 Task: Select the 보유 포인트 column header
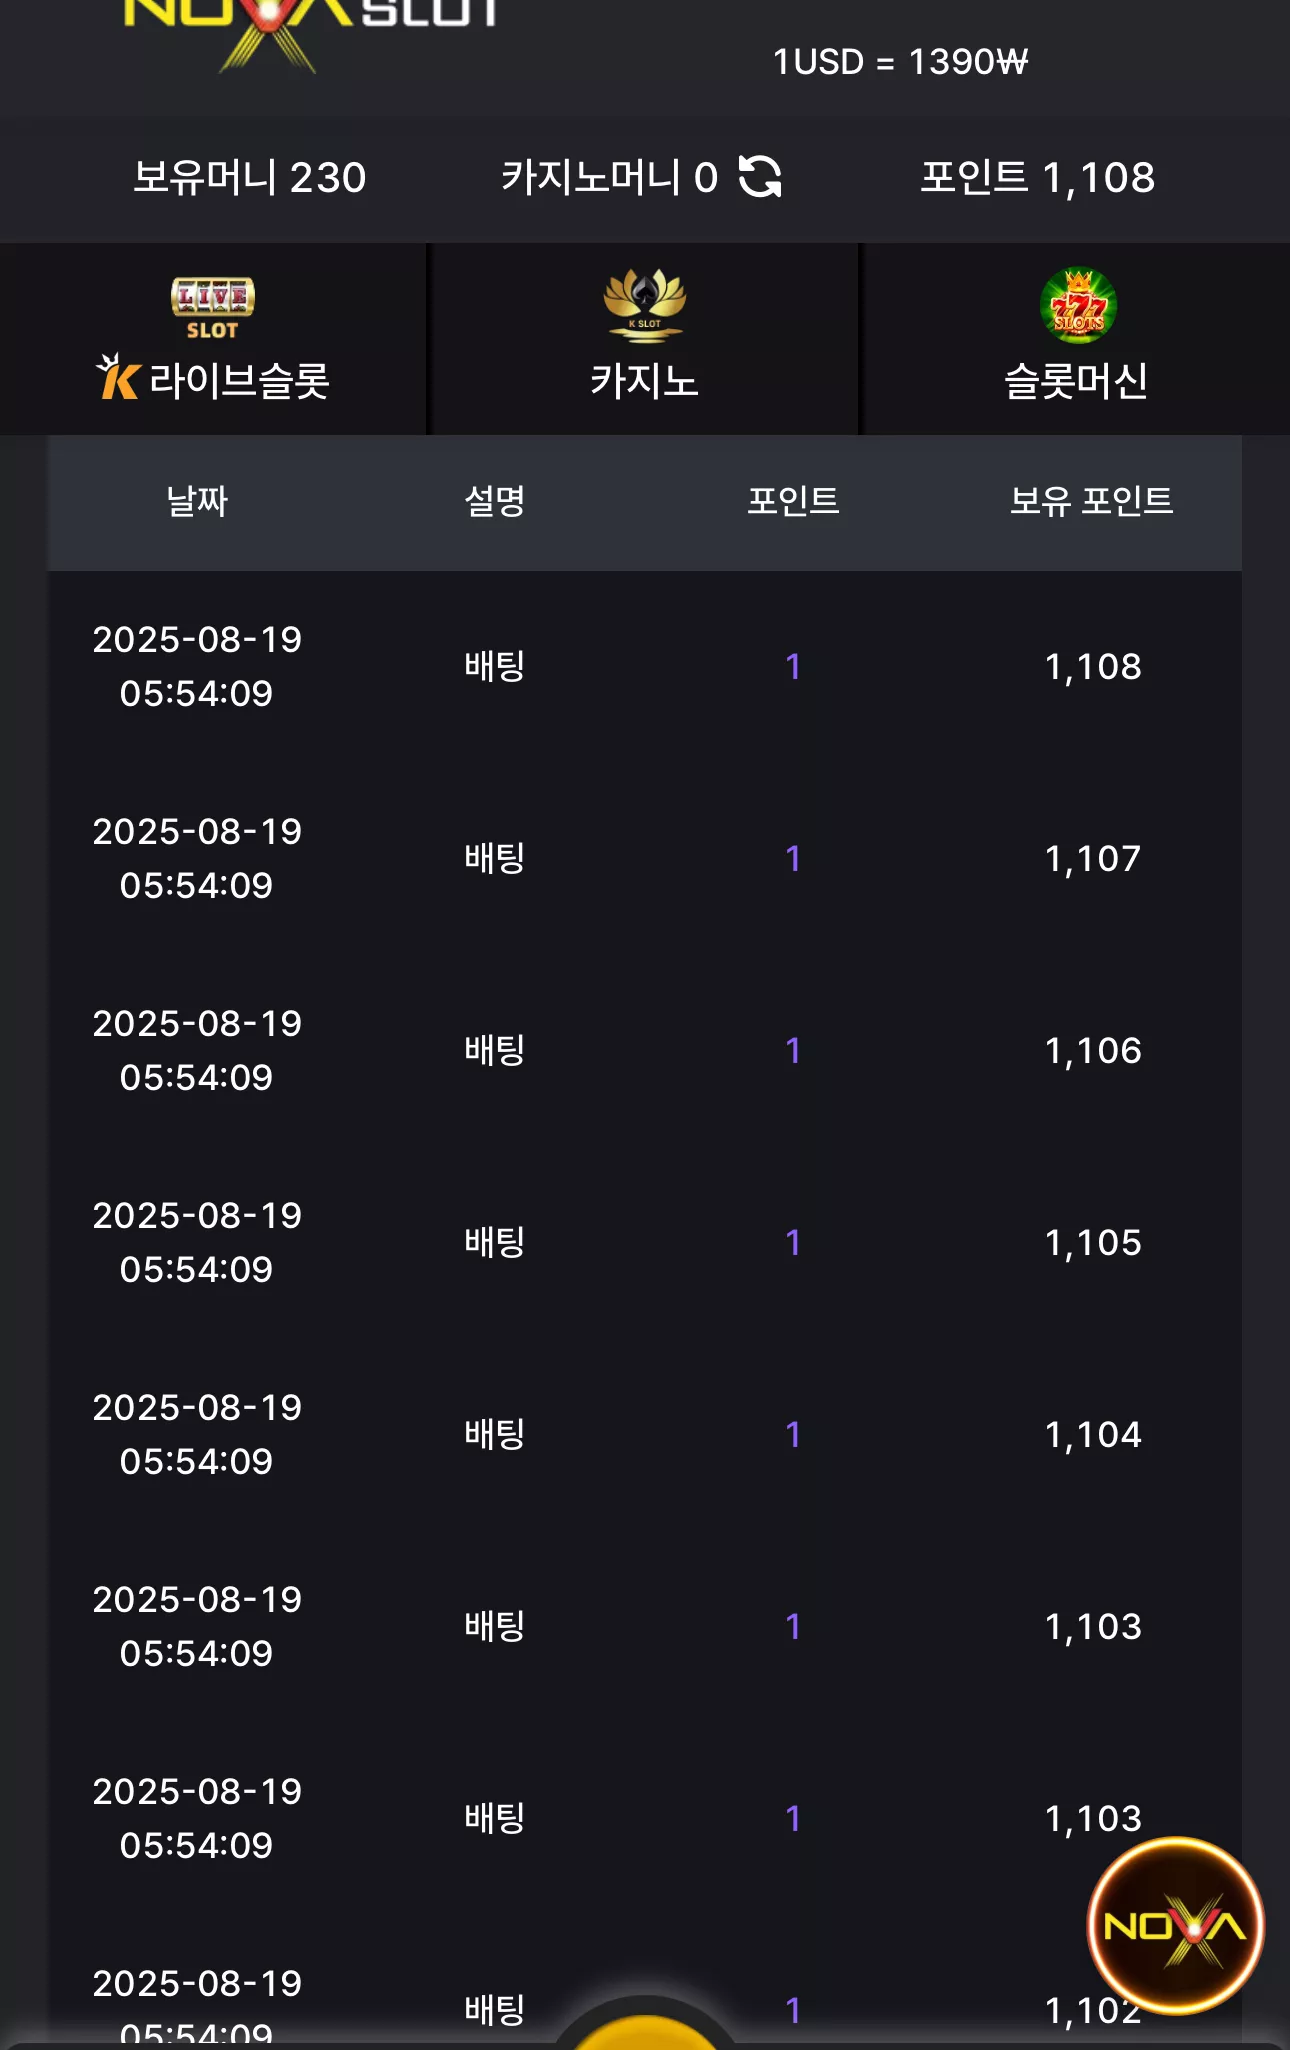pyautogui.click(x=1091, y=500)
